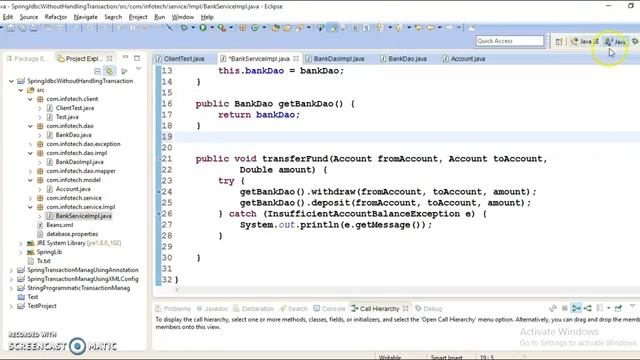The width and height of the screenshot is (640, 360).
Task: Click the Debug bug icon in toolbar
Action: (x=184, y=28)
